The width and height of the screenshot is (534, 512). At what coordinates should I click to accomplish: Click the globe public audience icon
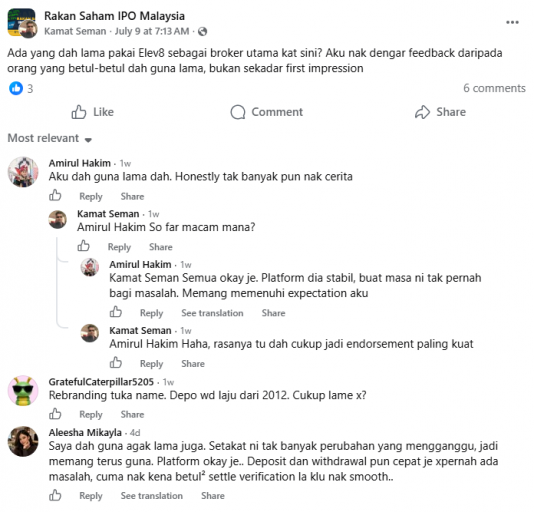(202, 31)
